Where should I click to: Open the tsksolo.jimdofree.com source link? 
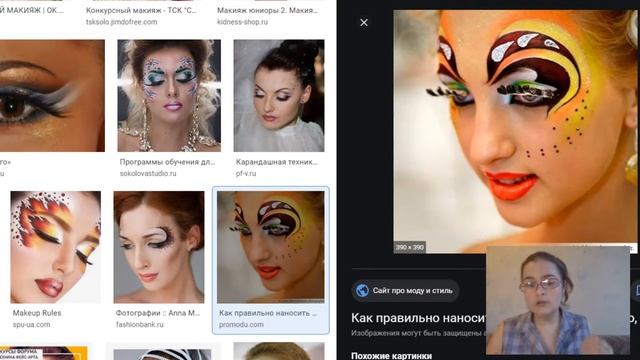point(121,22)
